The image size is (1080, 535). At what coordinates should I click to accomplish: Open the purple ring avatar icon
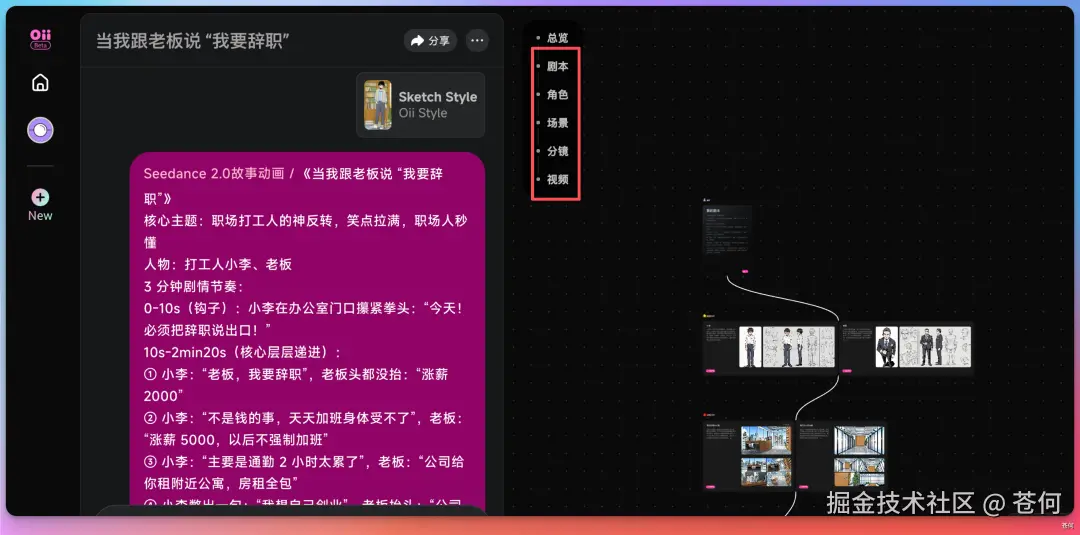click(41, 130)
